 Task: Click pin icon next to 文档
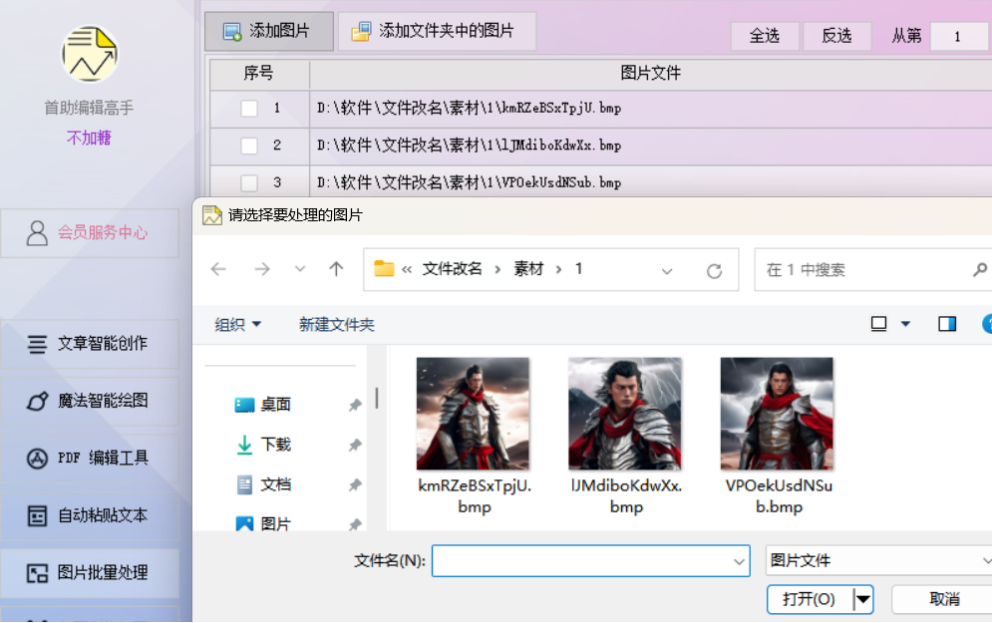(355, 485)
